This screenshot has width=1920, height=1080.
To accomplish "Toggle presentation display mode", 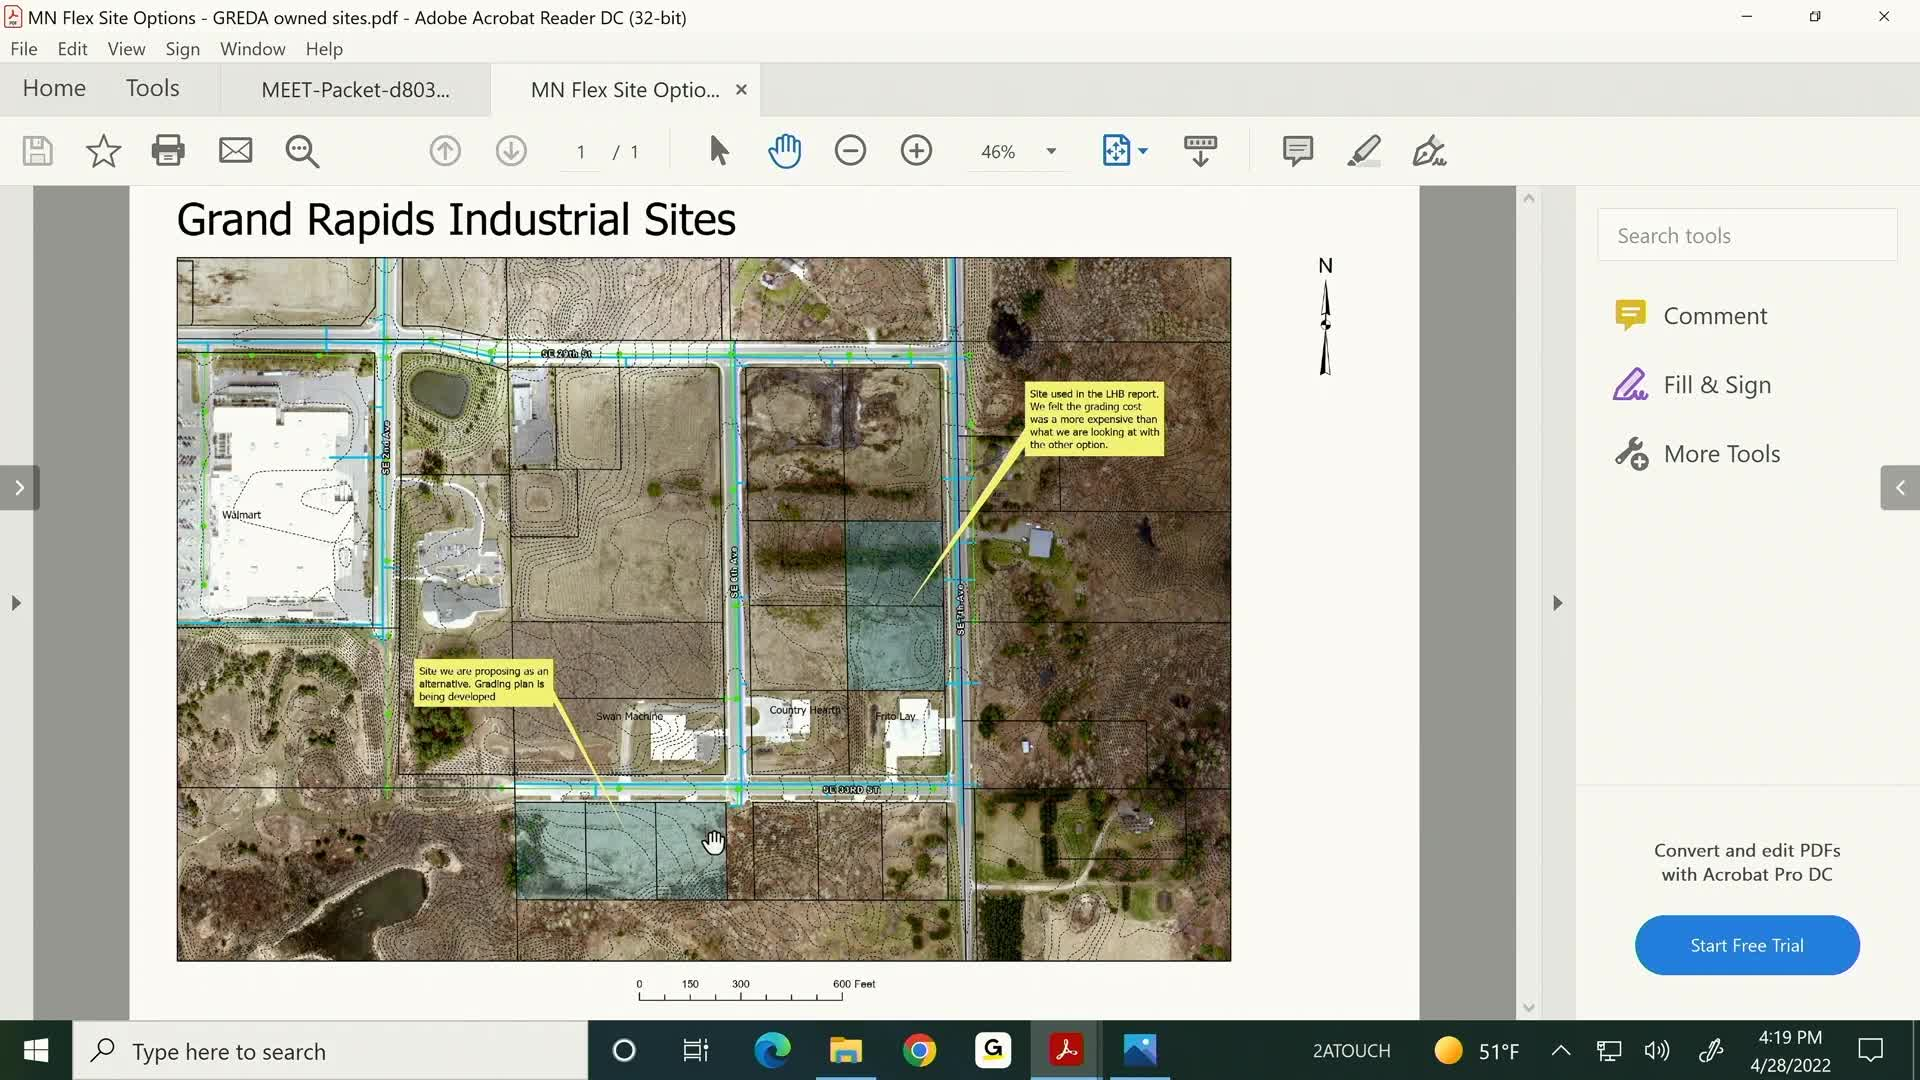I will (x=1200, y=151).
